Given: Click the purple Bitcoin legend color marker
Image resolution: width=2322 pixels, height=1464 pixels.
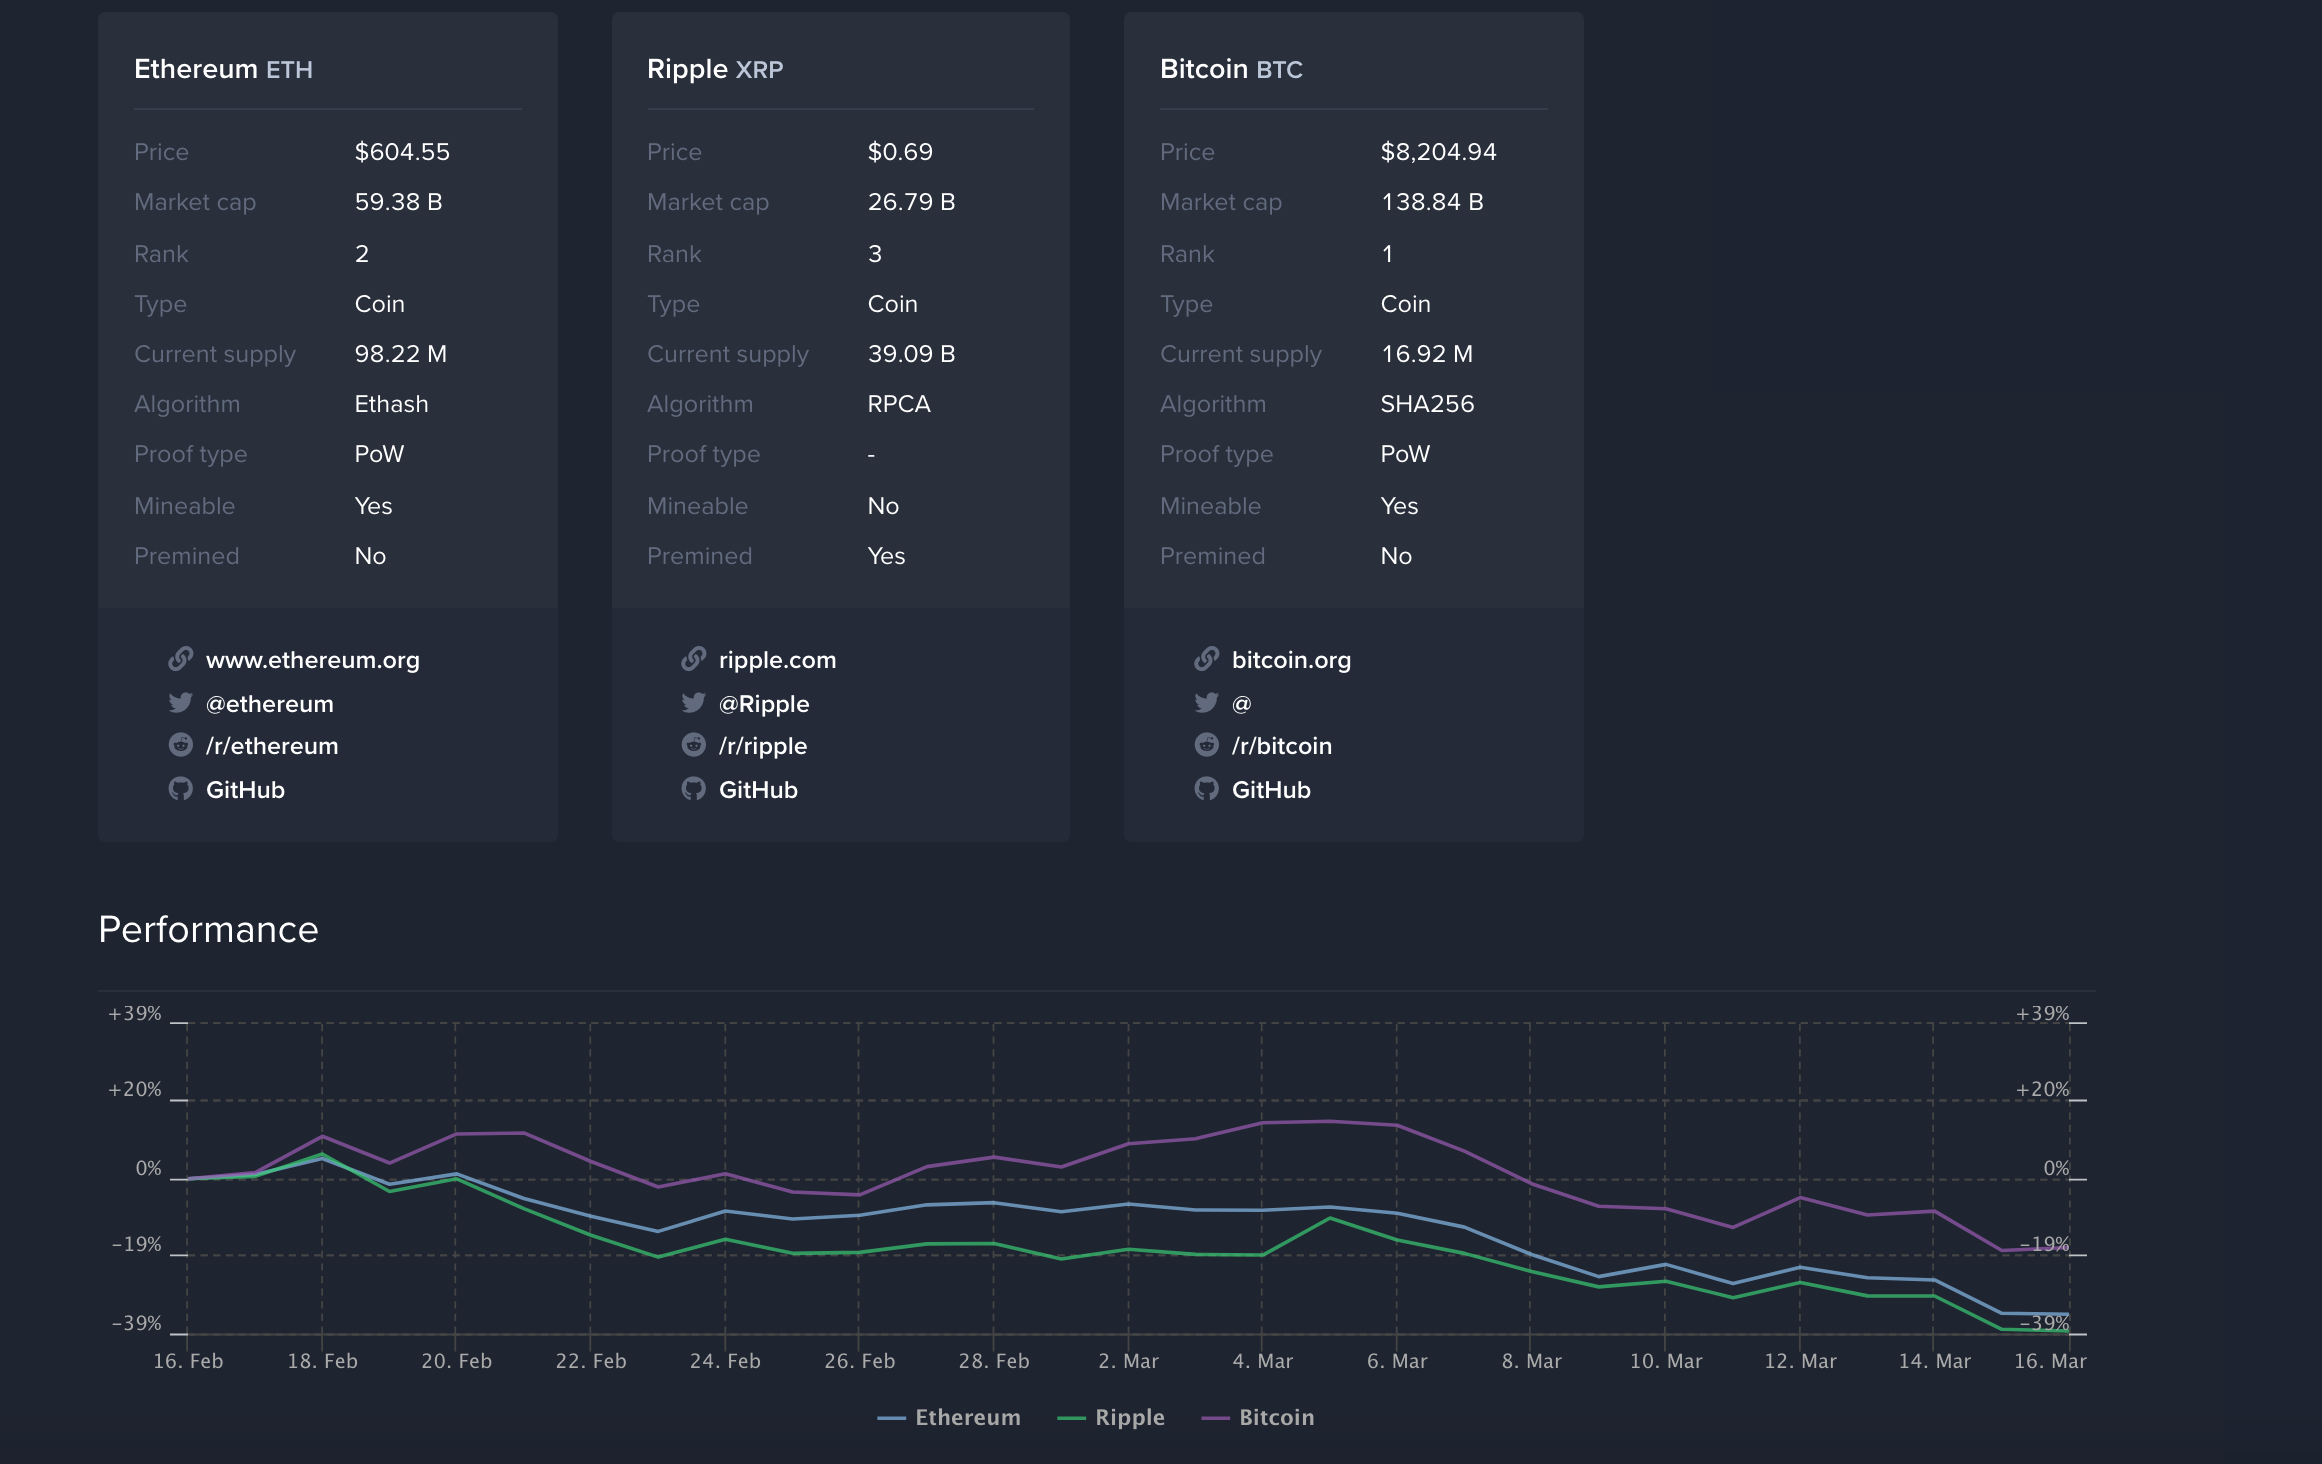Looking at the screenshot, I should (x=1216, y=1417).
